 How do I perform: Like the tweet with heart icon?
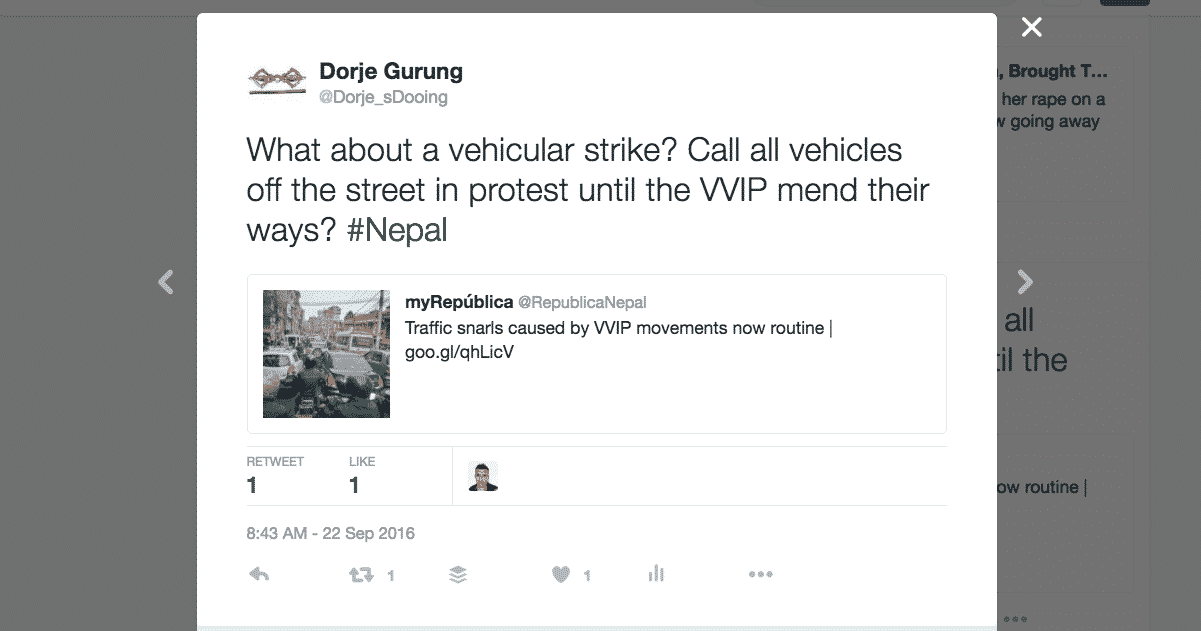561,574
